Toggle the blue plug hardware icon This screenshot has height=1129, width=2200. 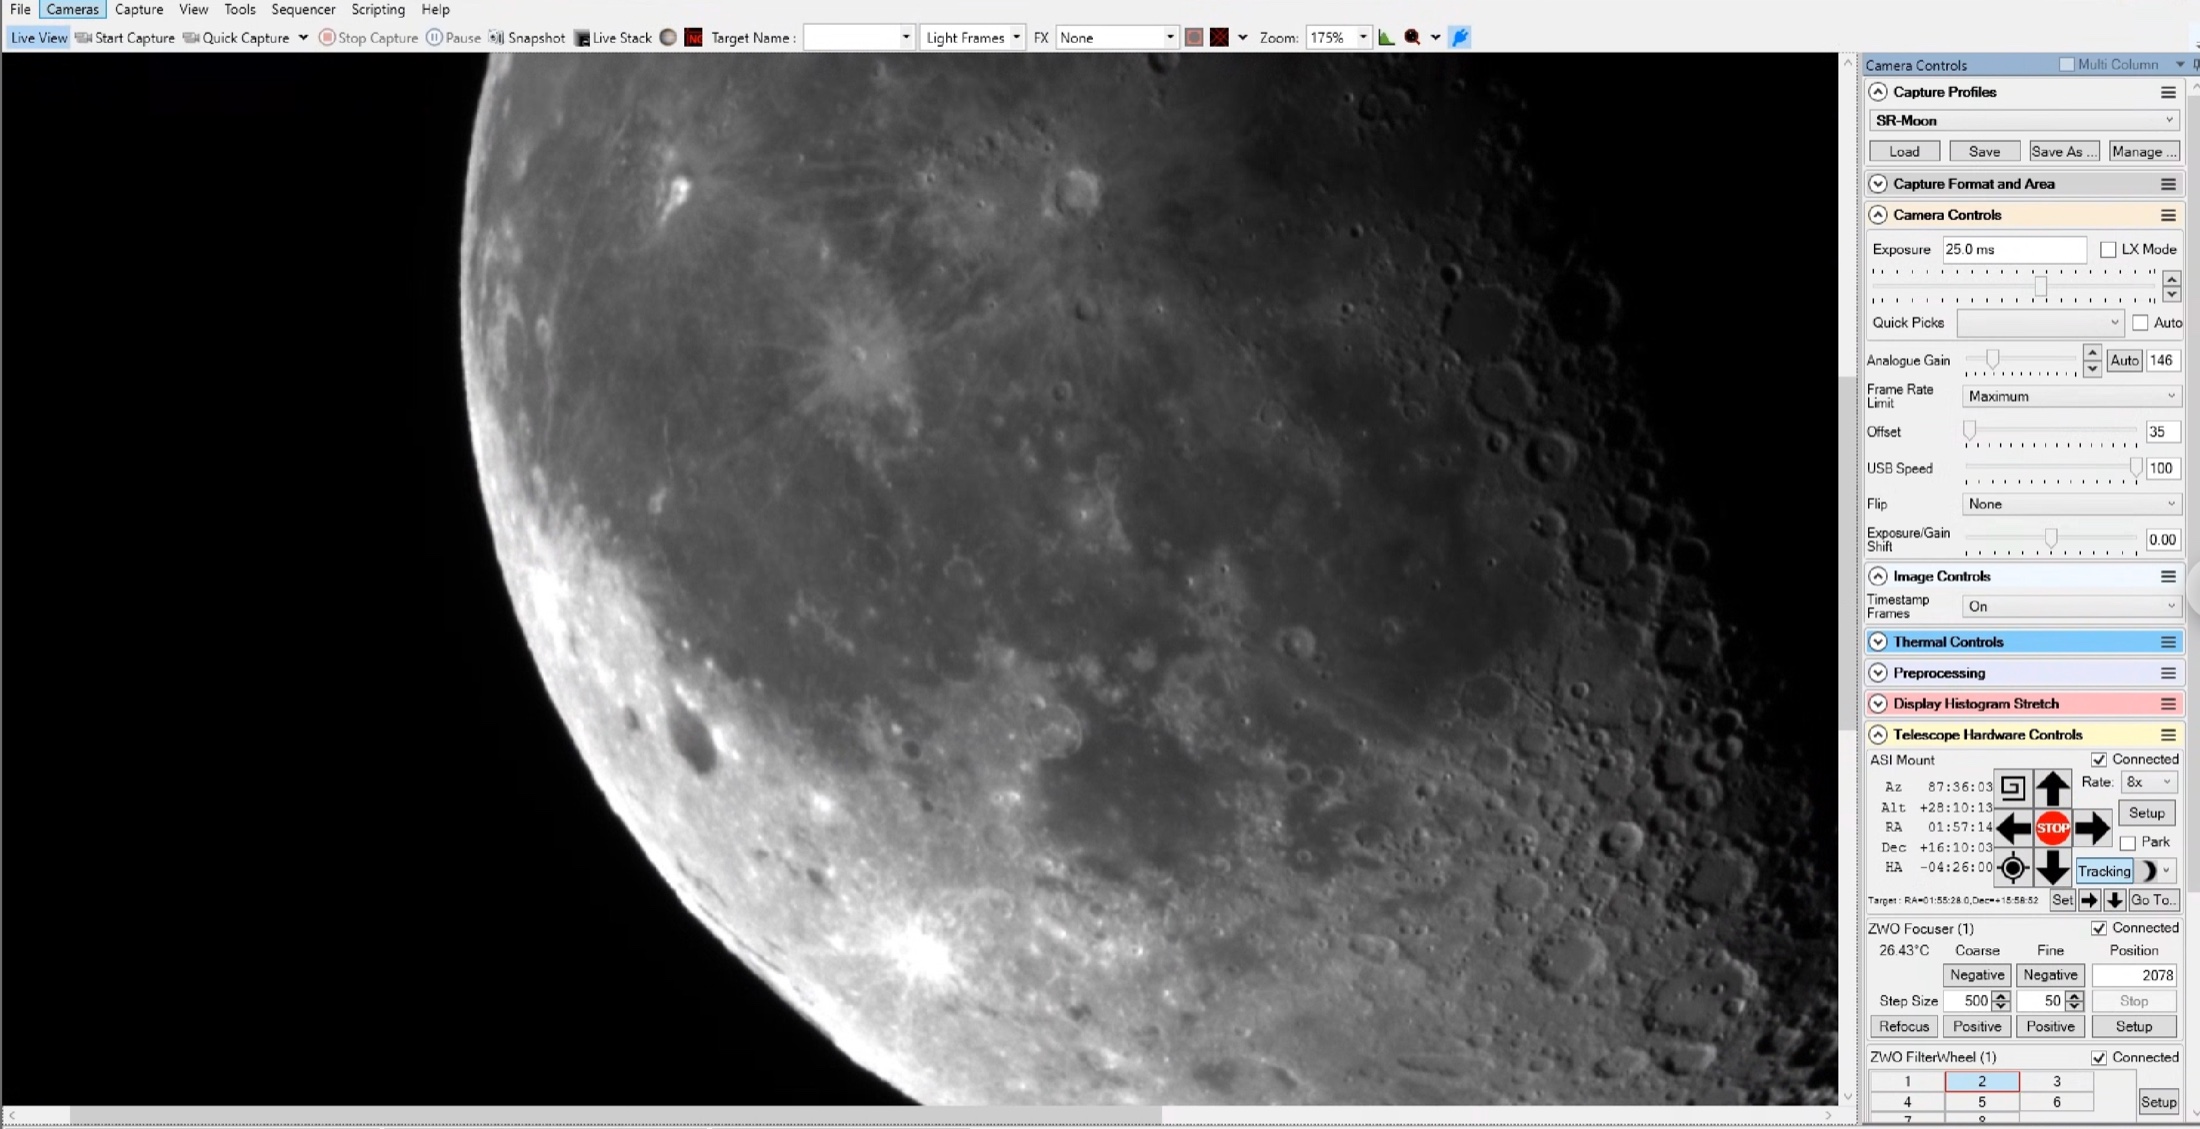[1460, 37]
